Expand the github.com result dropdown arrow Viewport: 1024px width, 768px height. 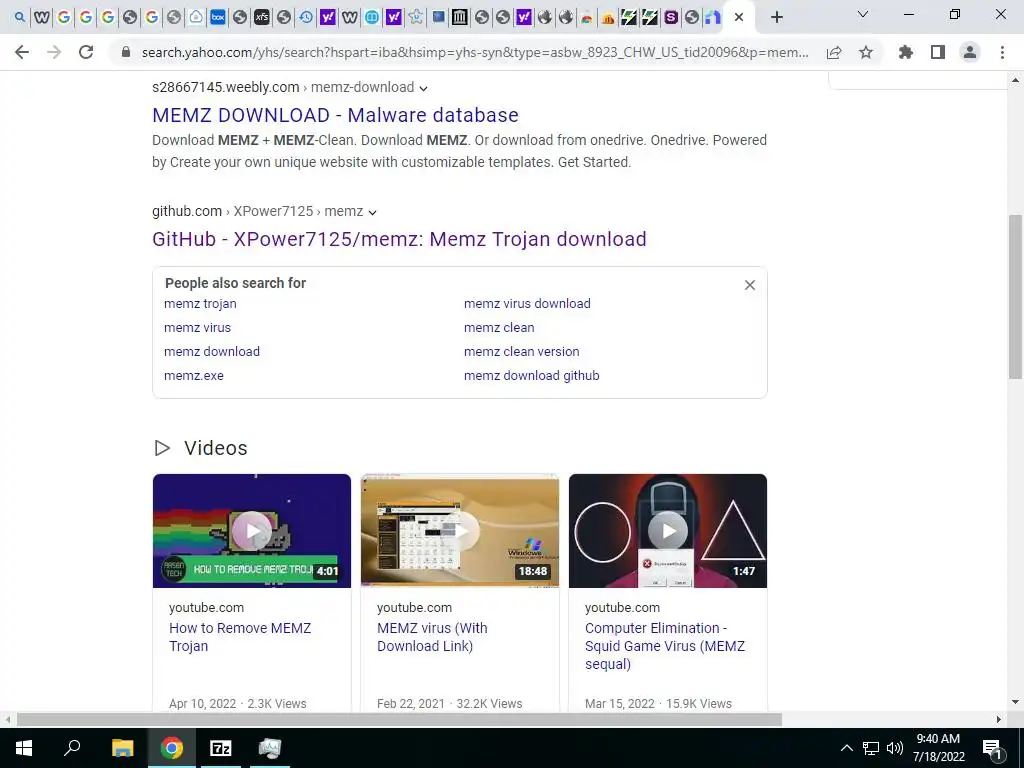(x=372, y=212)
